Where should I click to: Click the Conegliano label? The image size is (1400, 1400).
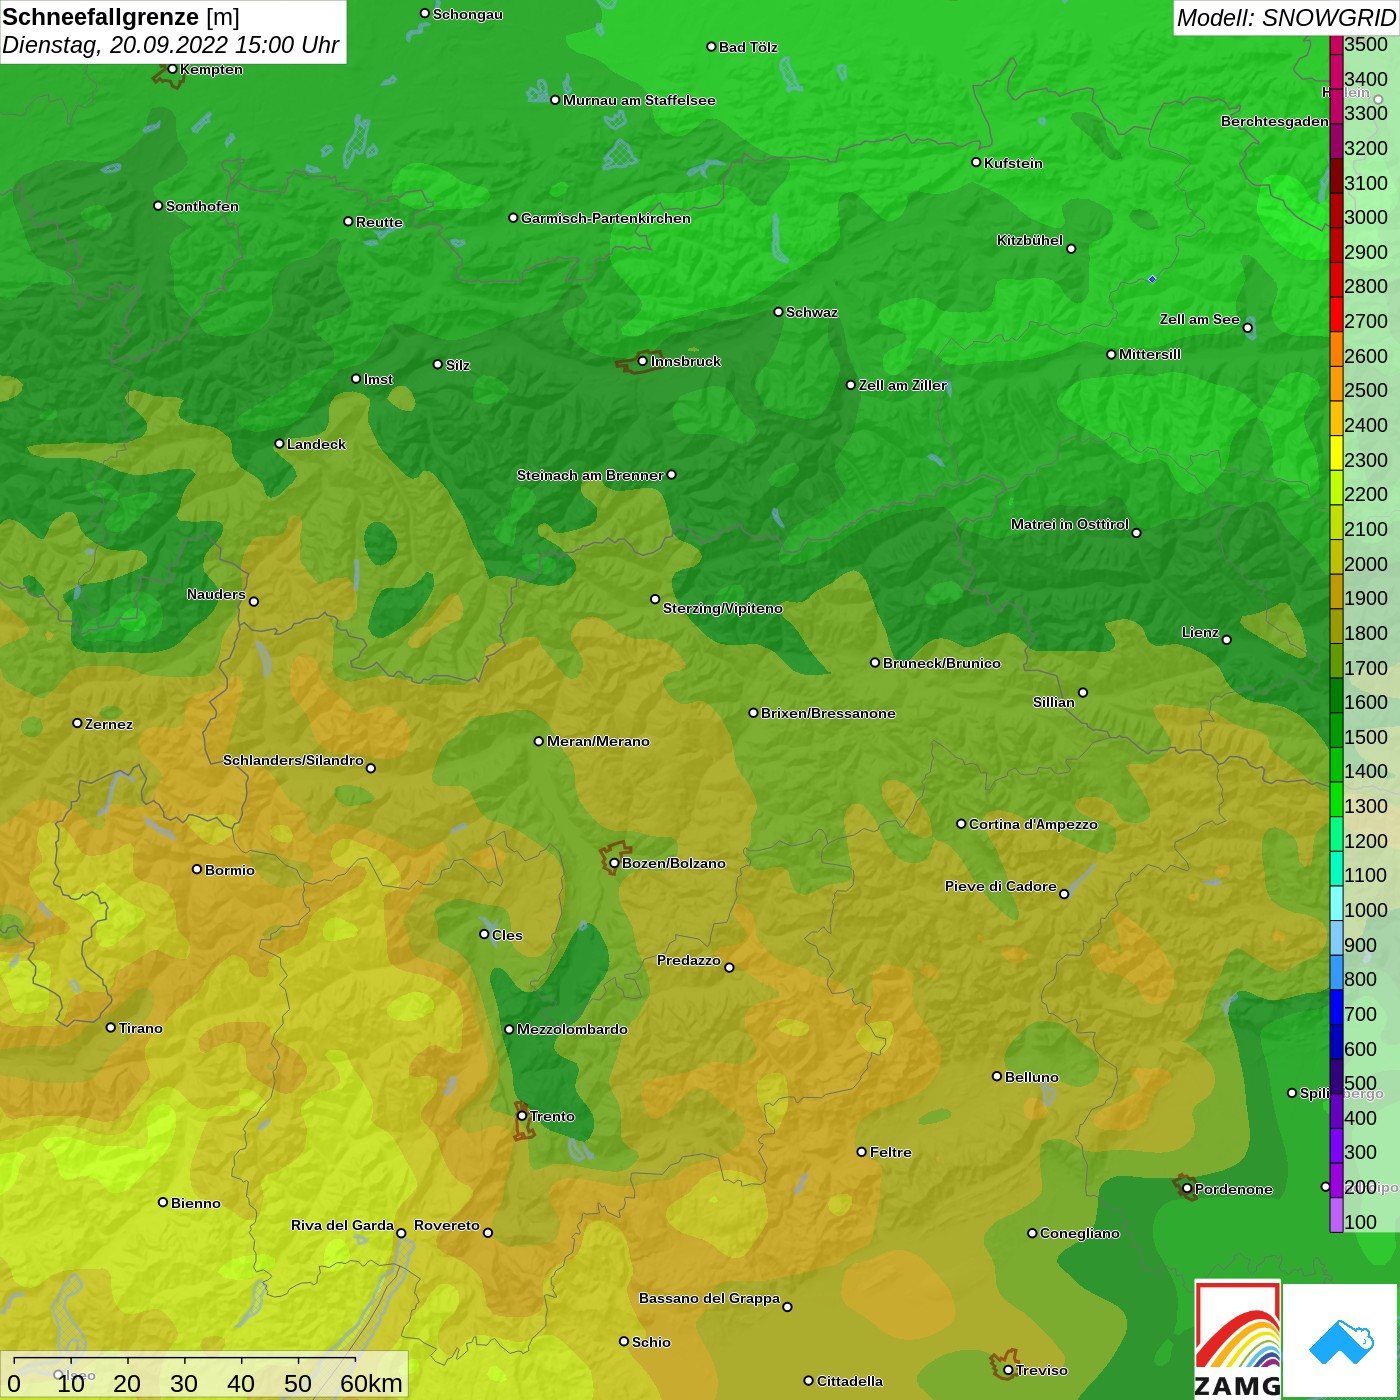click(x=1080, y=1233)
